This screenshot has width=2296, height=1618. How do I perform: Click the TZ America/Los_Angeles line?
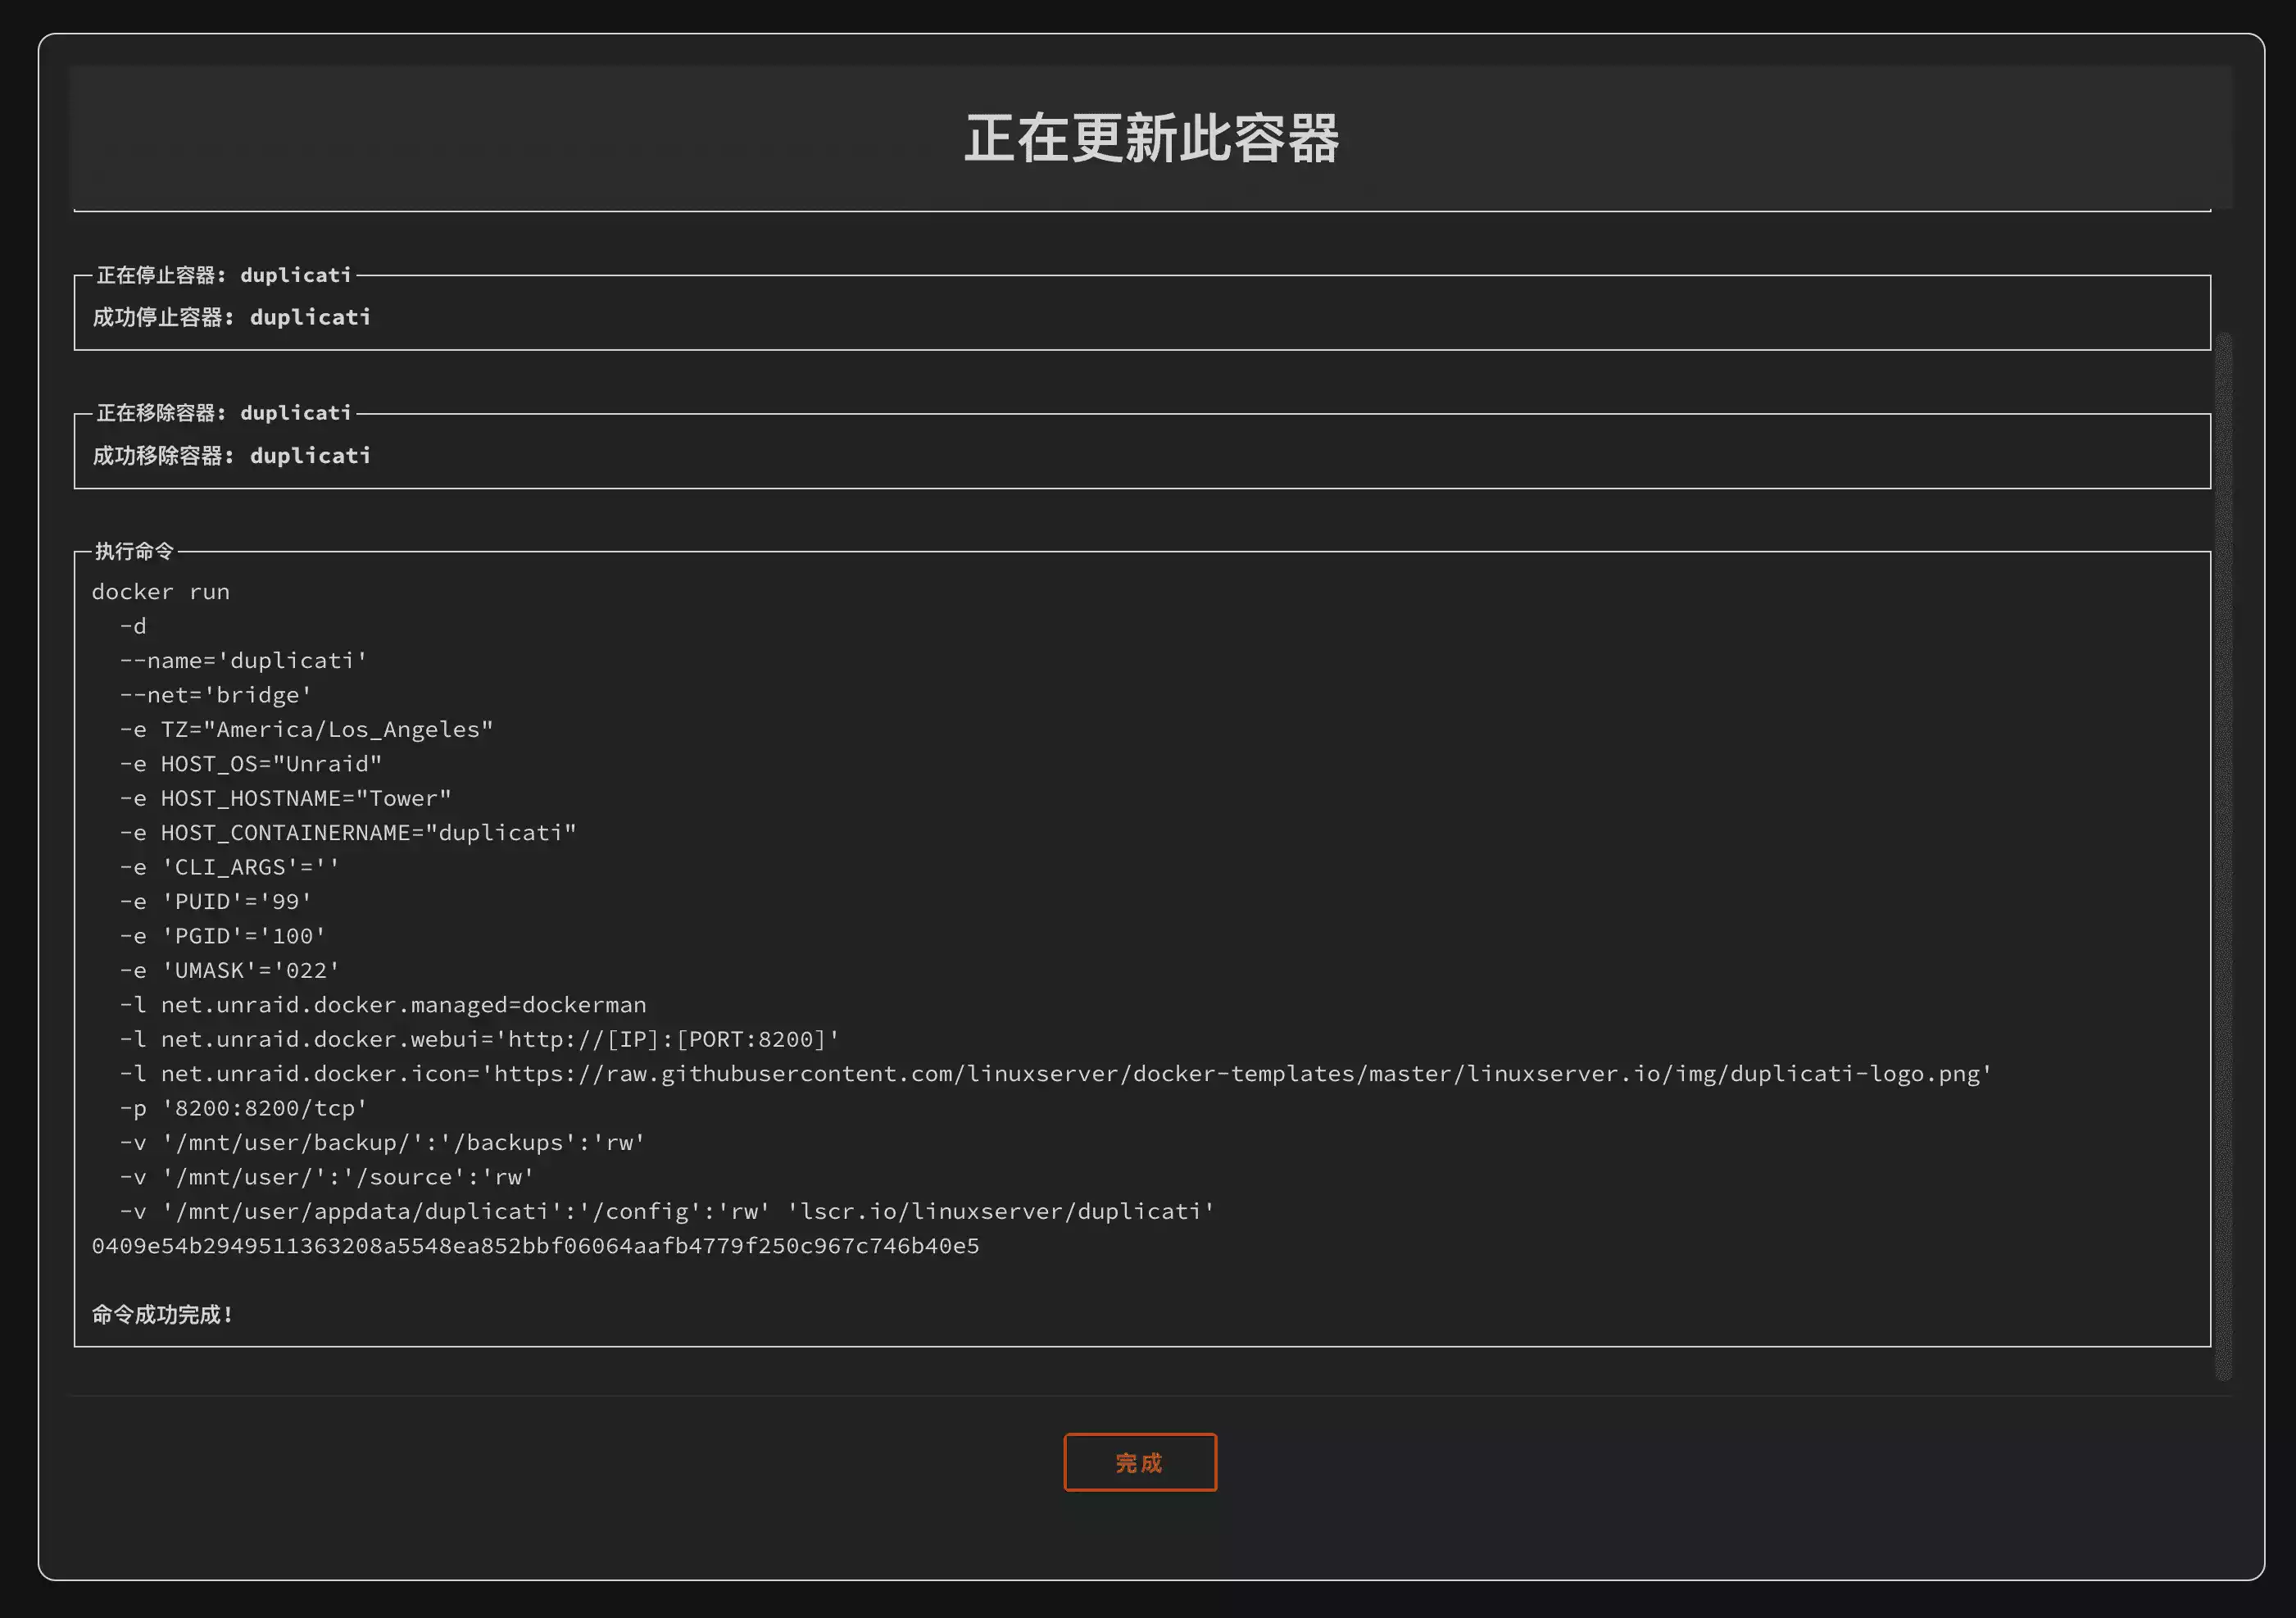tap(306, 730)
